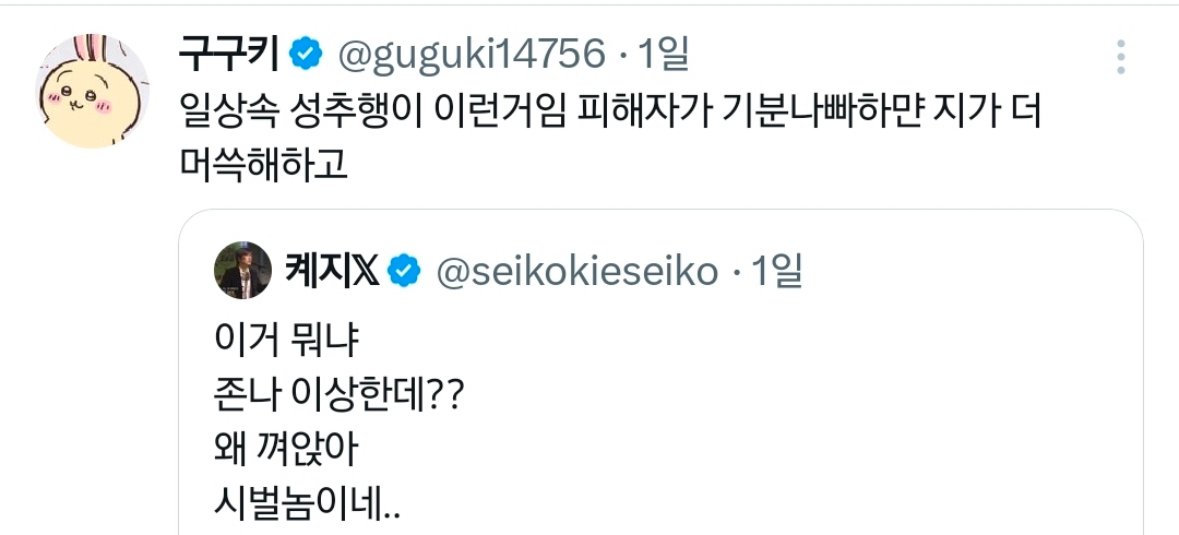1179x535 pixels.
Task: Open the @guguki14756 handle
Action: pos(474,56)
